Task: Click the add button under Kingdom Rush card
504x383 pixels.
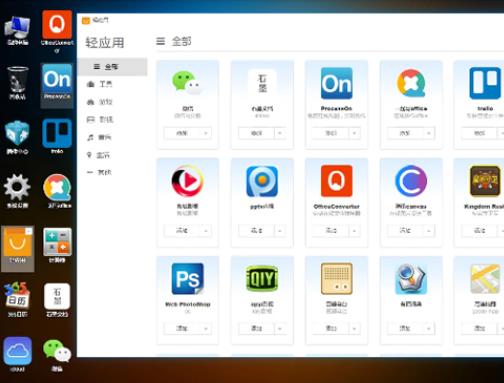Action: pos(479,231)
